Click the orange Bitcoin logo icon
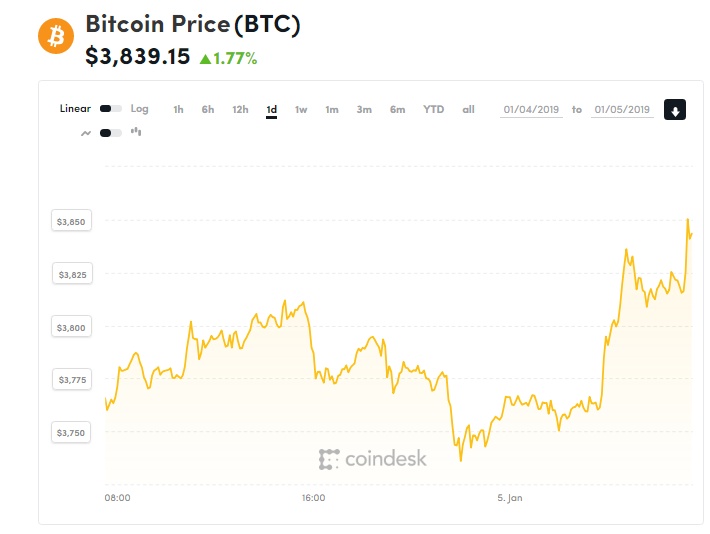 click(x=56, y=36)
